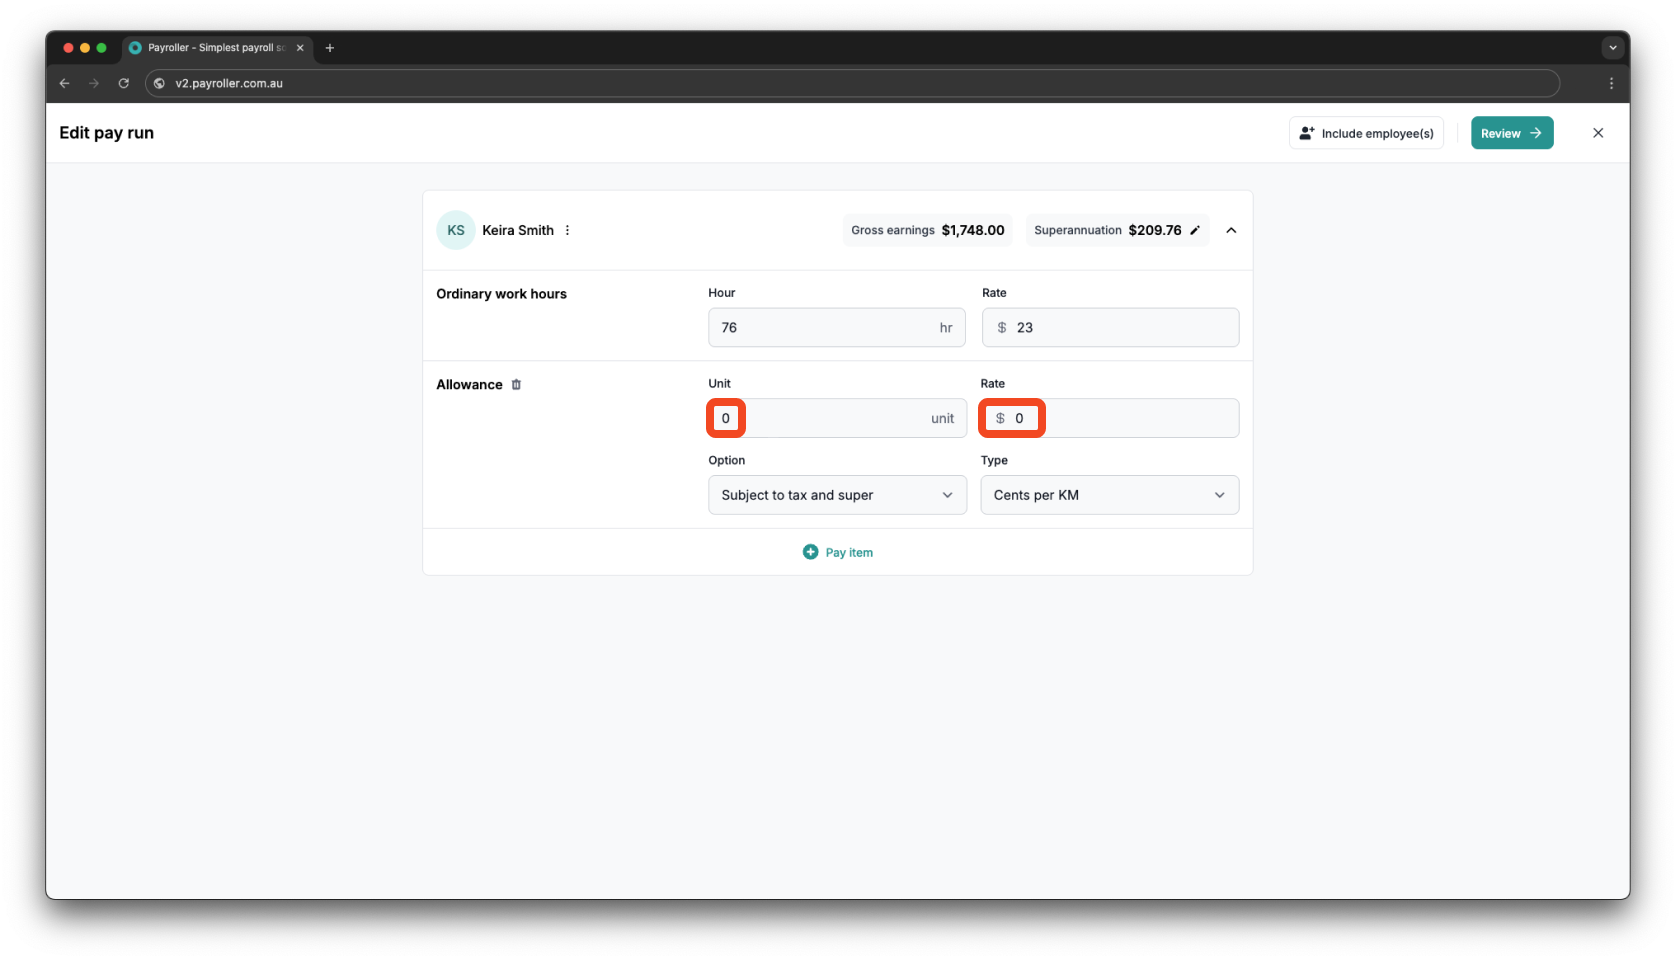Viewport: 1676px width, 960px height.
Task: Reload the page with browser refresh icon
Action: coord(124,84)
